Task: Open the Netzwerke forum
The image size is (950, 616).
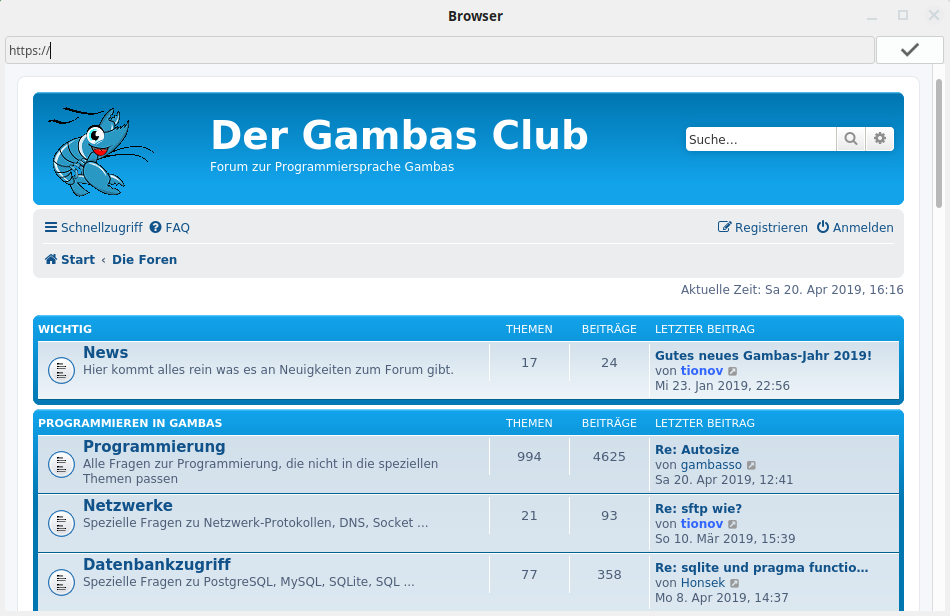Action: click(128, 505)
